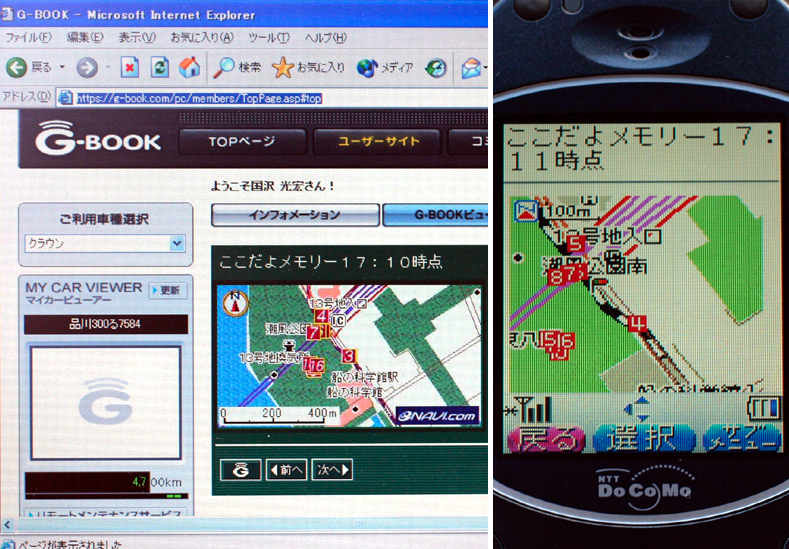Open the ツール(T) menu
The width and height of the screenshot is (789, 549).
point(269,38)
